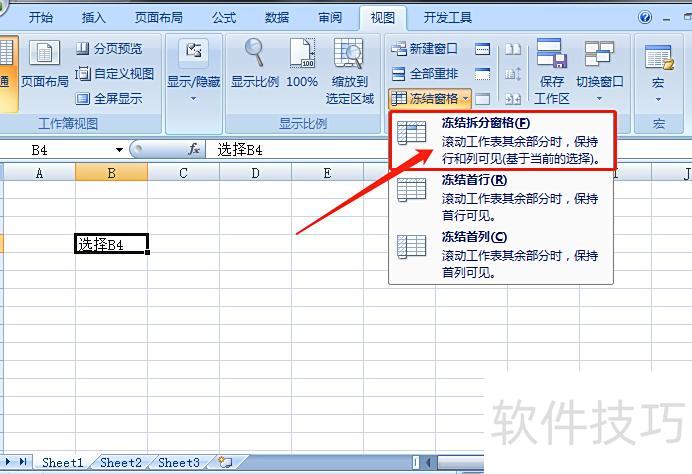Click horizontal scrollbar left arrow

pyautogui.click(x=428, y=463)
